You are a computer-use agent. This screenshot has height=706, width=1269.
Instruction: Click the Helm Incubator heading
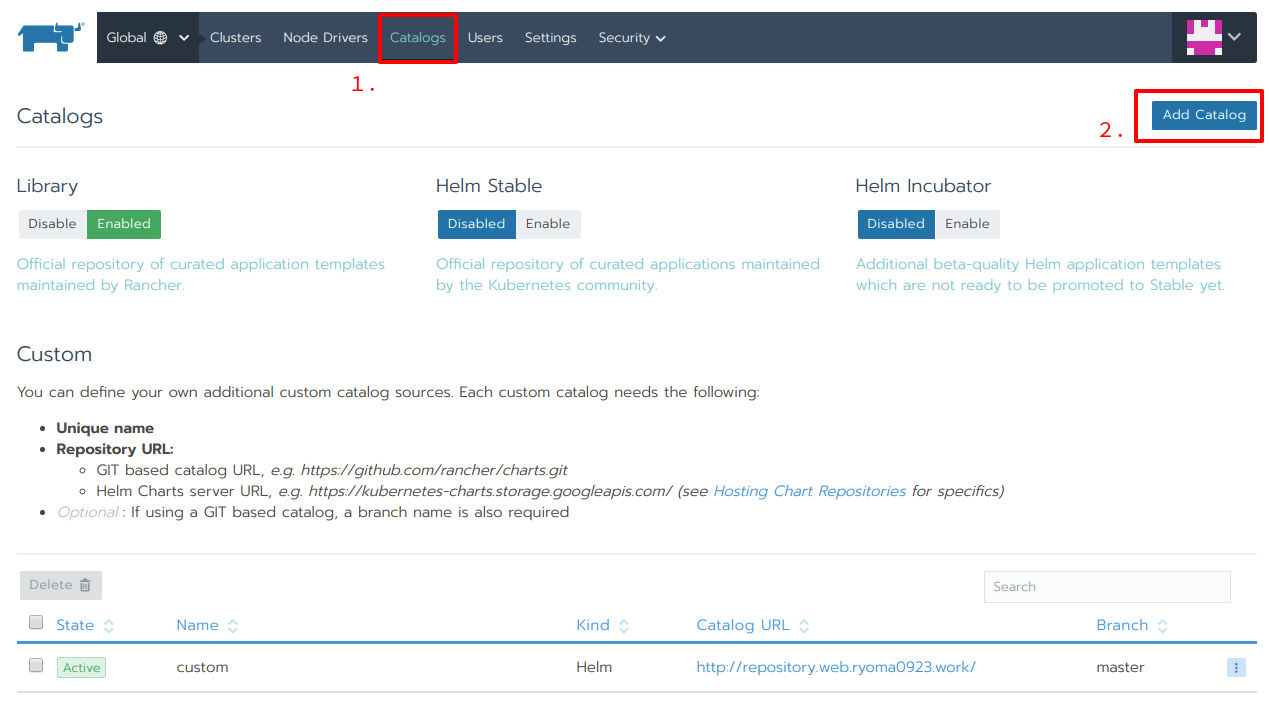click(x=923, y=186)
